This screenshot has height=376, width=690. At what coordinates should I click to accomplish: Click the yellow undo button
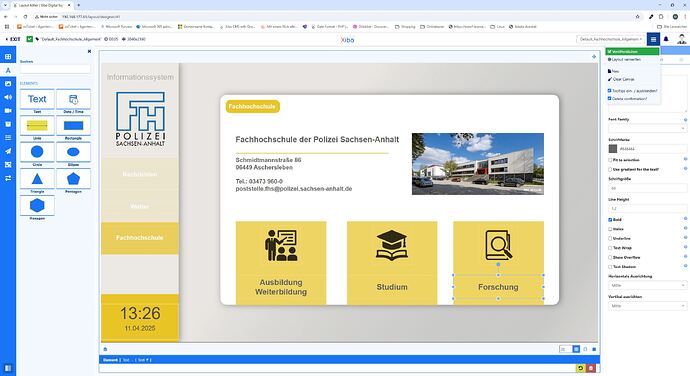580,368
